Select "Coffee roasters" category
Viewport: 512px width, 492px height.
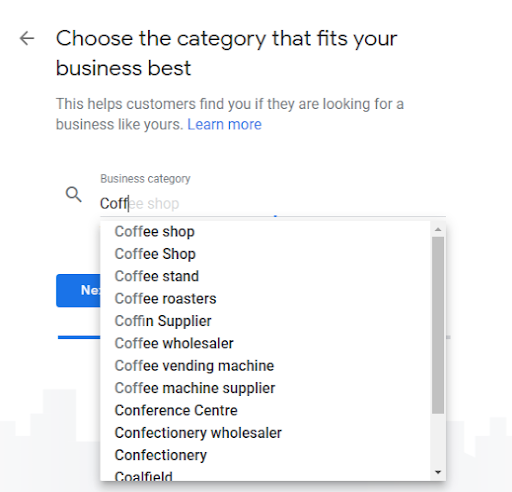tap(265, 298)
